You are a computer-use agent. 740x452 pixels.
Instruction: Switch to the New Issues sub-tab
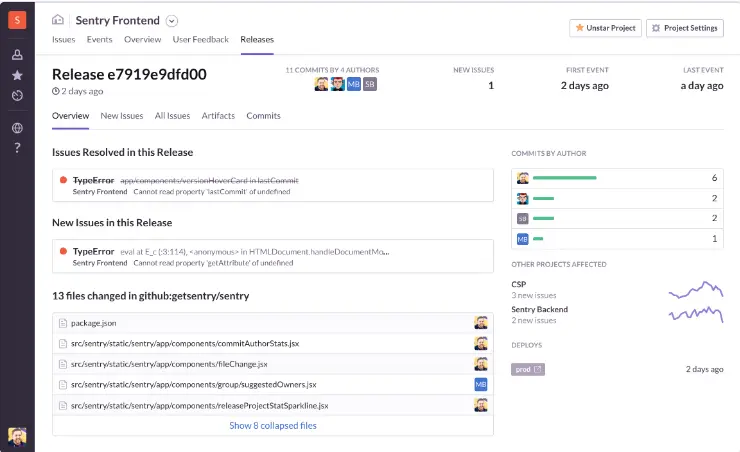click(122, 116)
